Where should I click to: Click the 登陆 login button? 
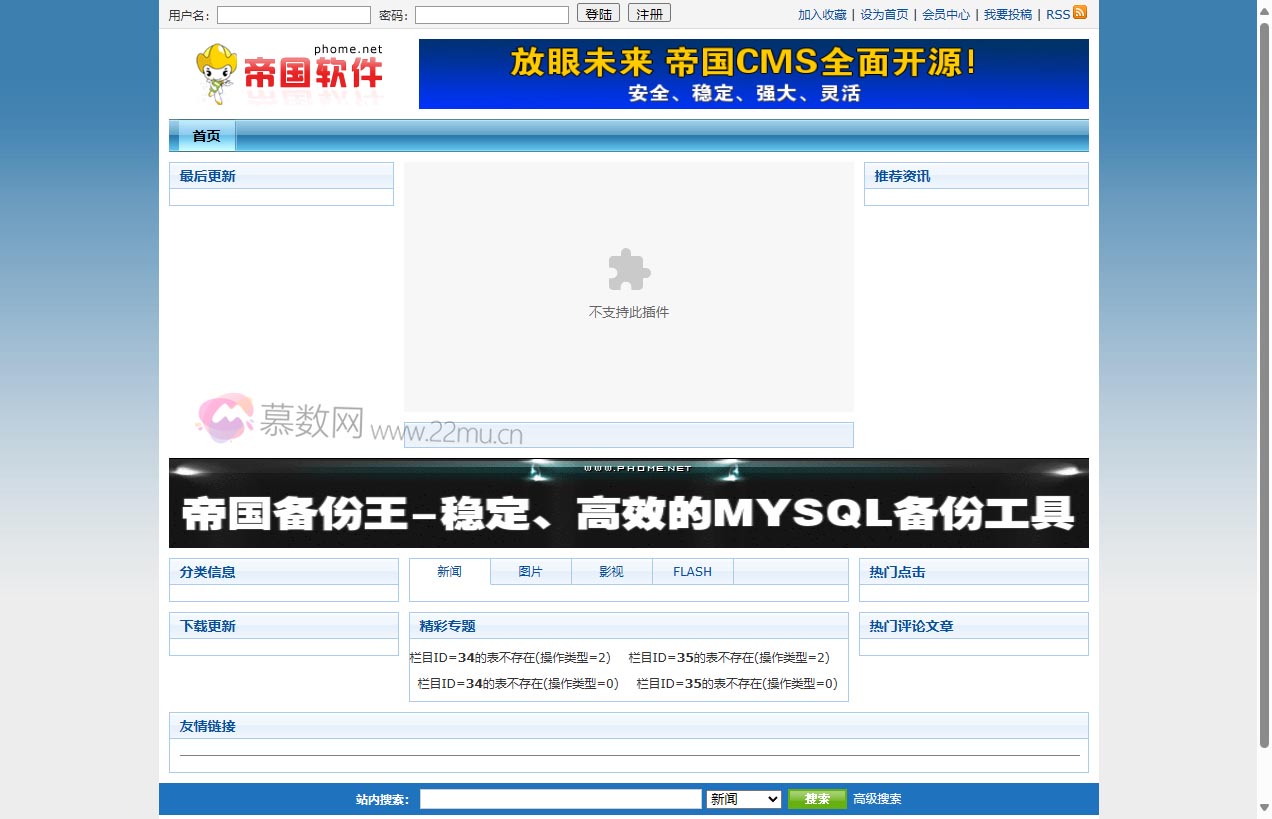598,13
